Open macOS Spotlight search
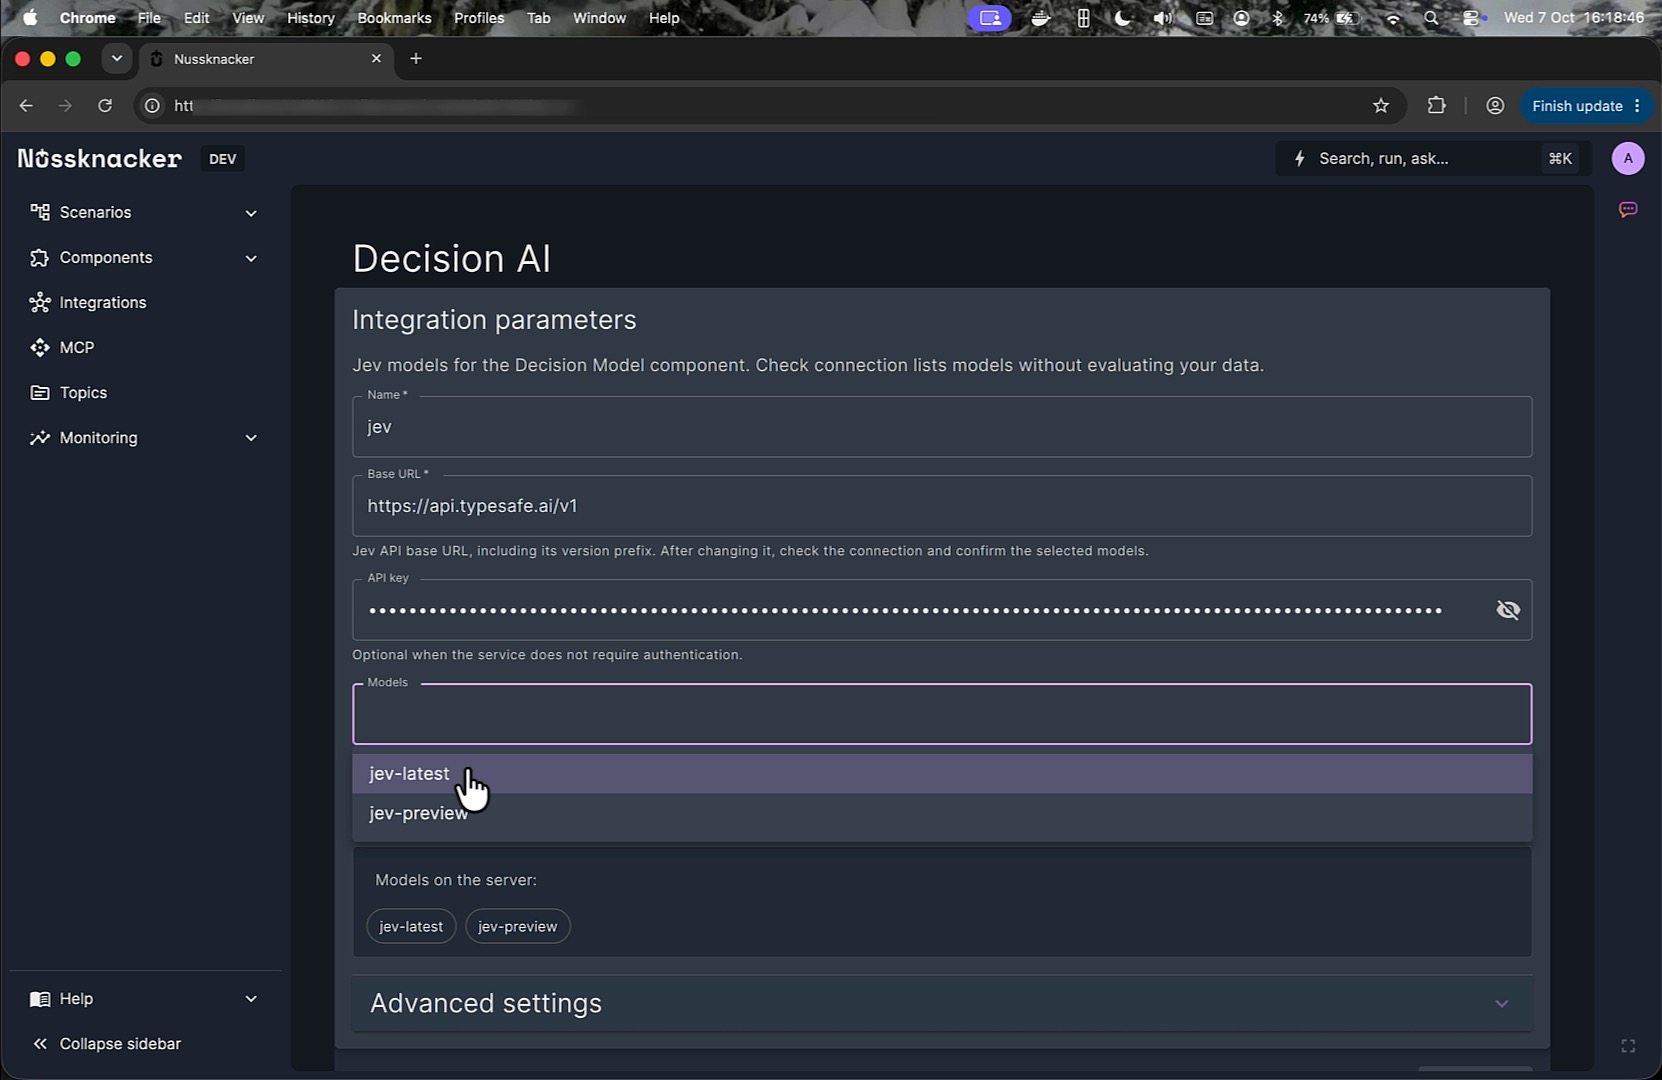 click(x=1431, y=18)
